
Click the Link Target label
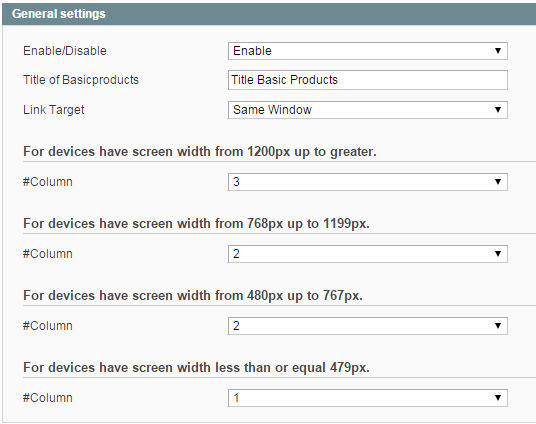point(54,110)
